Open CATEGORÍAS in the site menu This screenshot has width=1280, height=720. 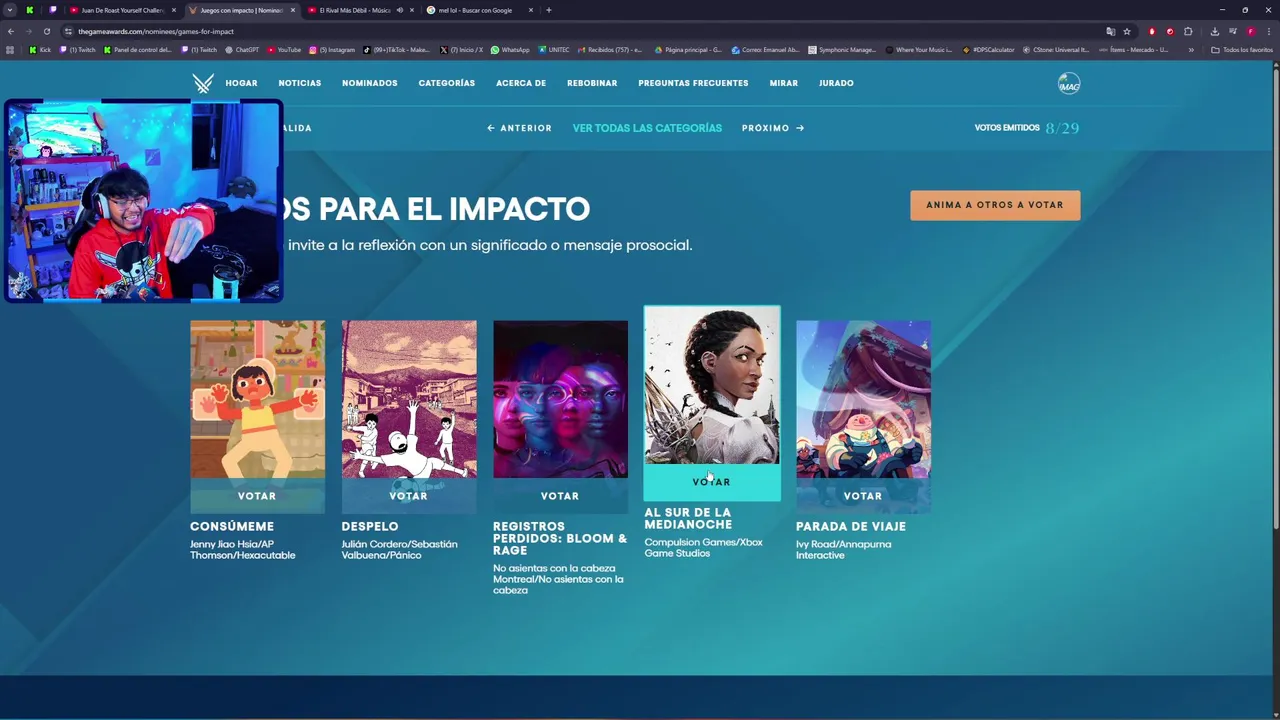tap(447, 84)
